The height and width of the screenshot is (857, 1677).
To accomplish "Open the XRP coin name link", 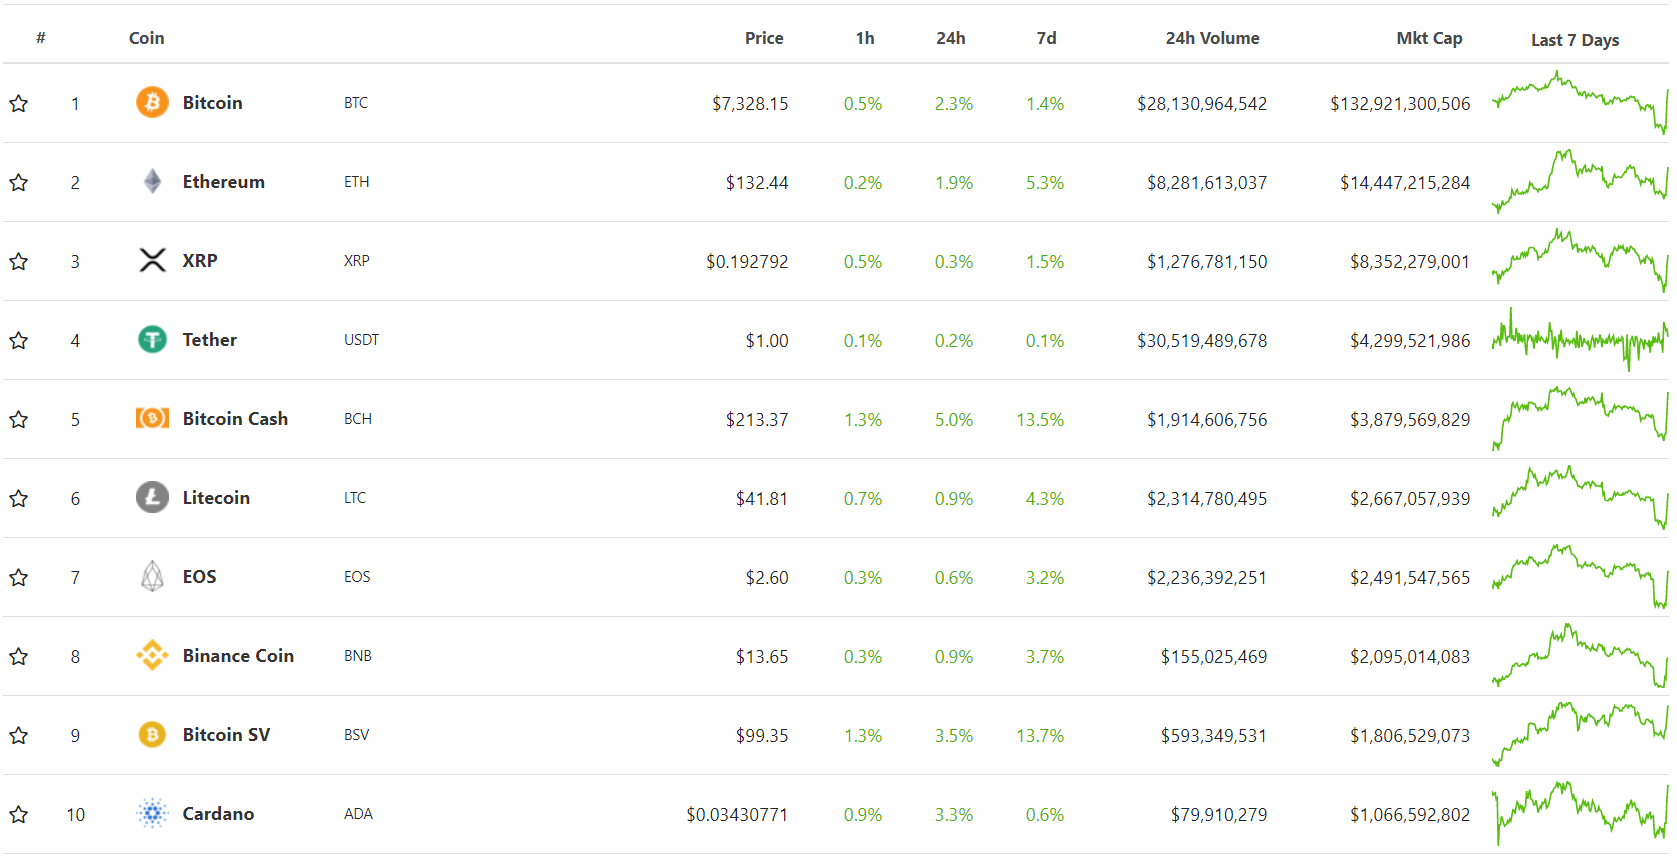I will pyautogui.click(x=199, y=260).
